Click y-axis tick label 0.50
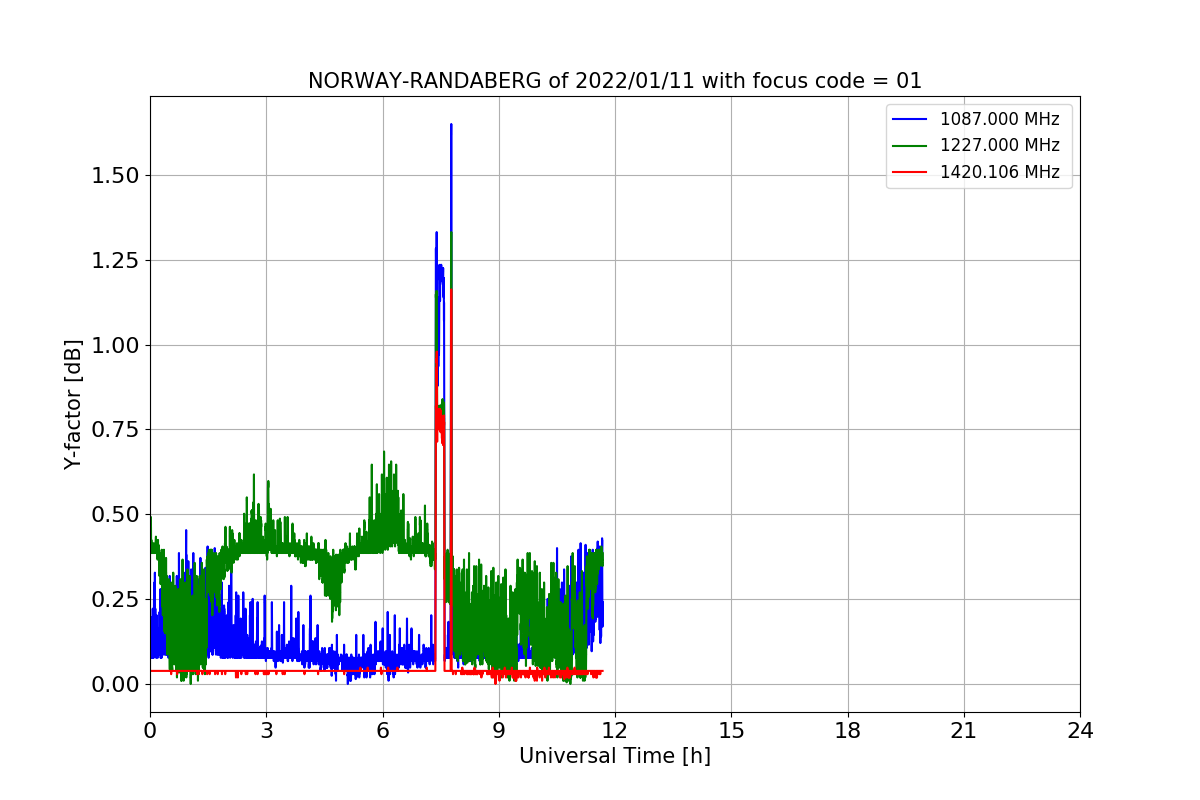Image resolution: width=1200 pixels, height=800 pixels. pos(114,514)
